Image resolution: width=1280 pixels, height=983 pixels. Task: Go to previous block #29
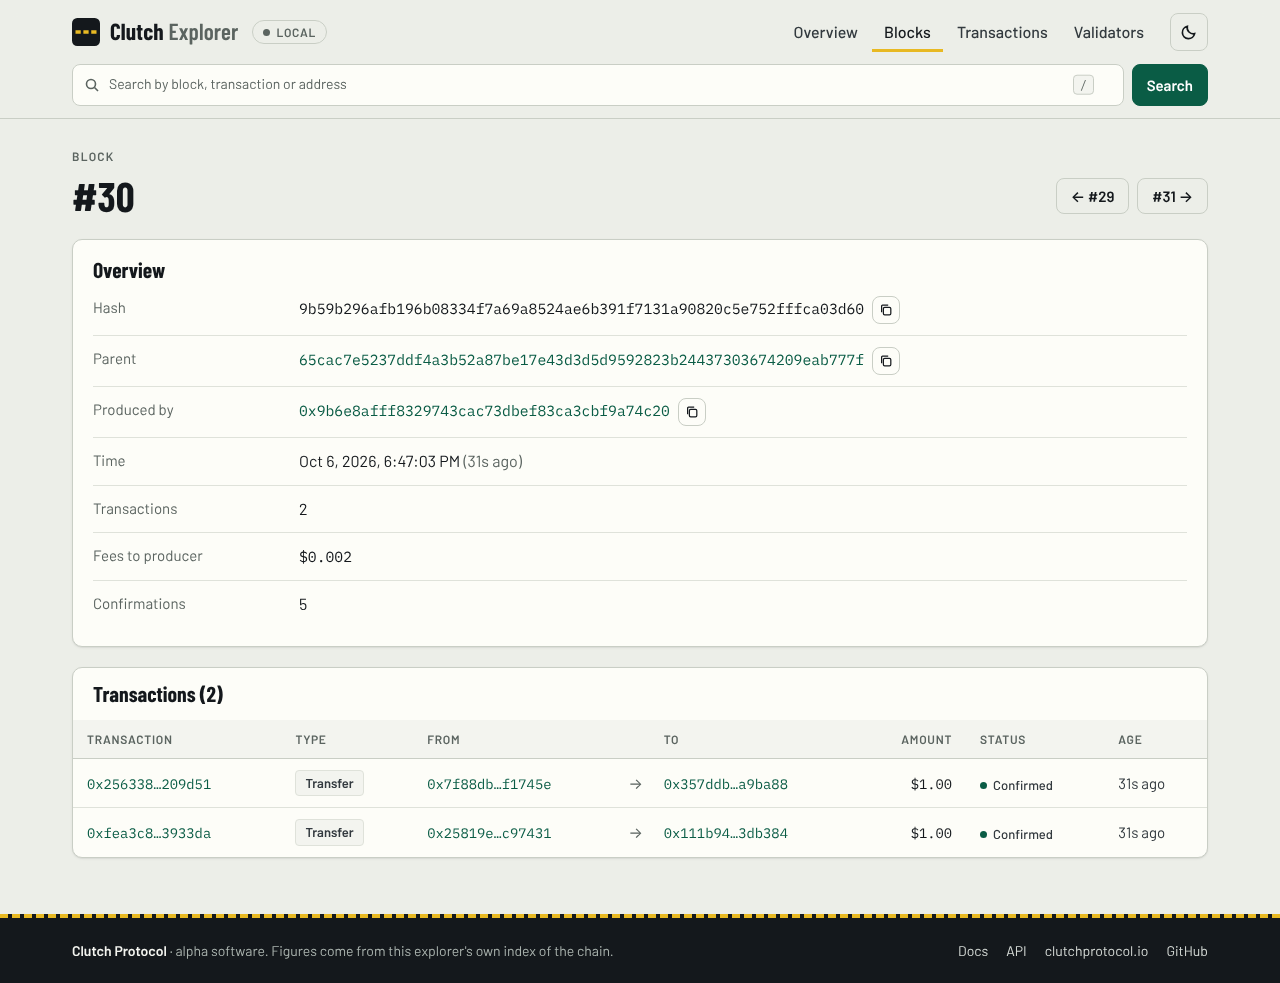(x=1092, y=196)
